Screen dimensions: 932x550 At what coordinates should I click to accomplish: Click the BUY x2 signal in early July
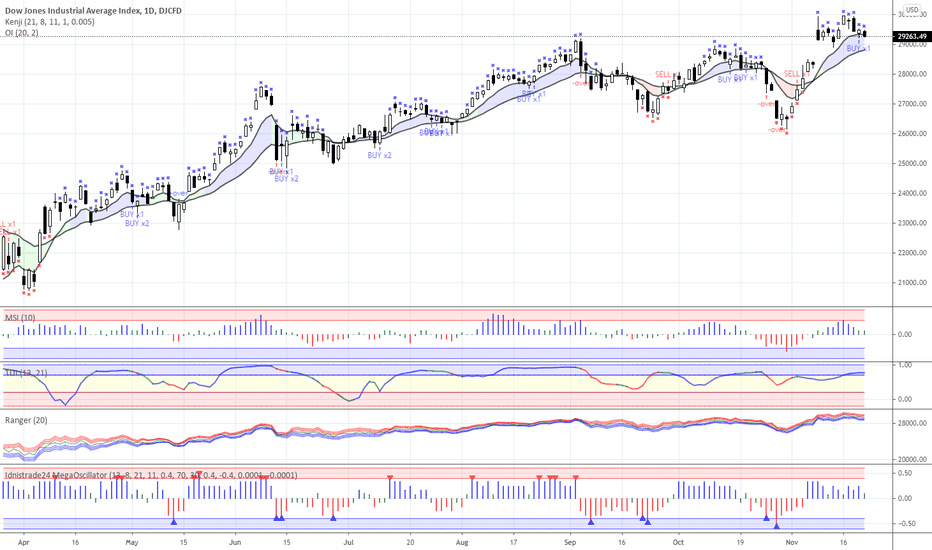pyautogui.click(x=379, y=155)
